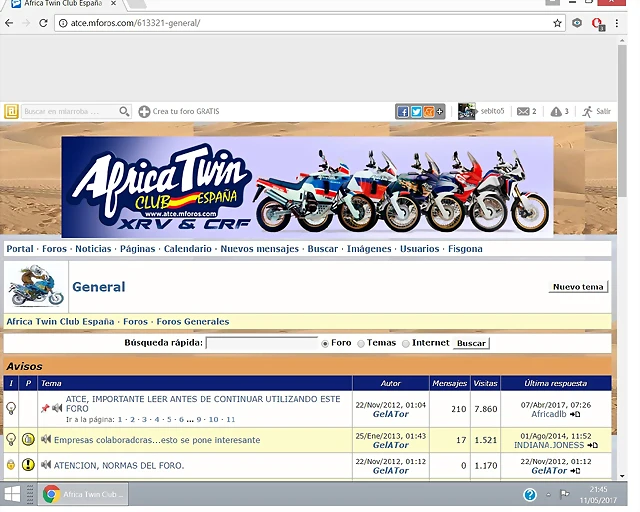The width and height of the screenshot is (640, 512).
Task: Open the ATCE, IMPORTANTE LEER ANTES topic
Action: coord(203,404)
